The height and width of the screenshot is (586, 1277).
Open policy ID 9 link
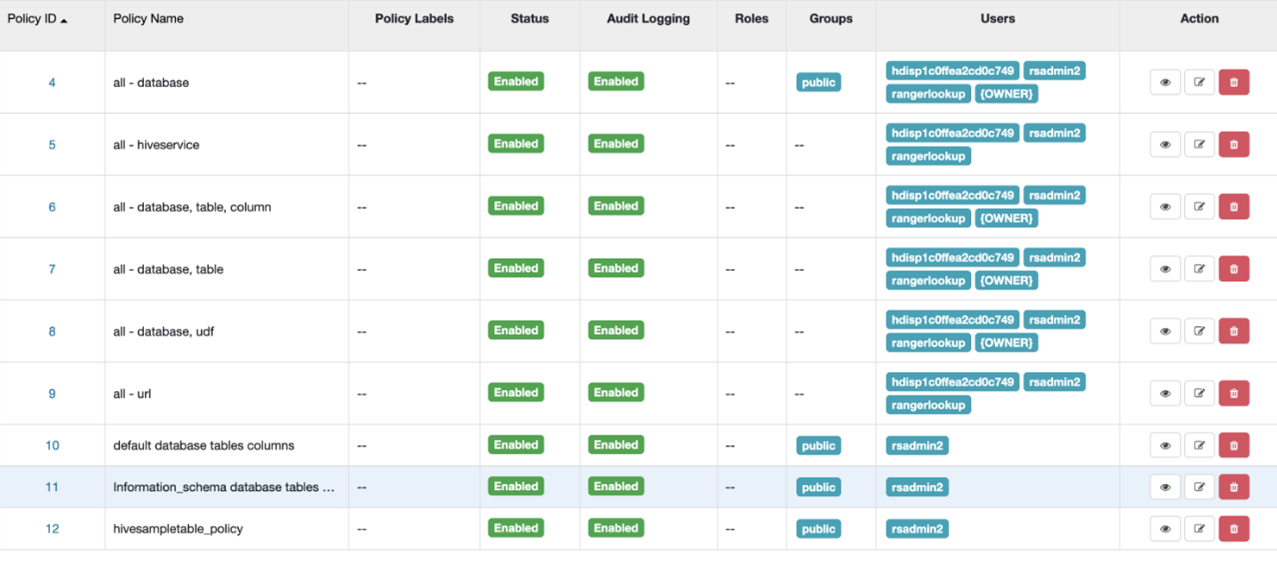click(52, 394)
